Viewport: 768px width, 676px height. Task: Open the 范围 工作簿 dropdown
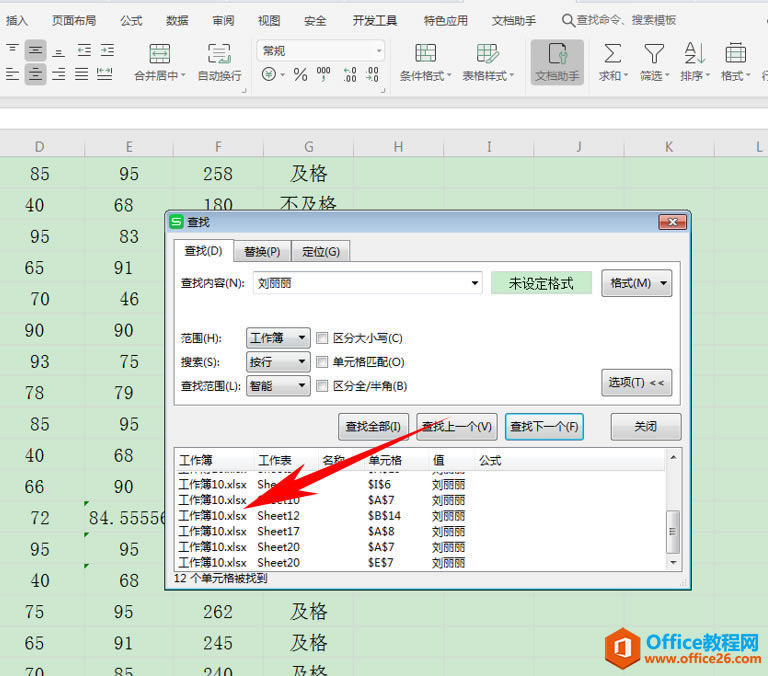click(x=278, y=338)
